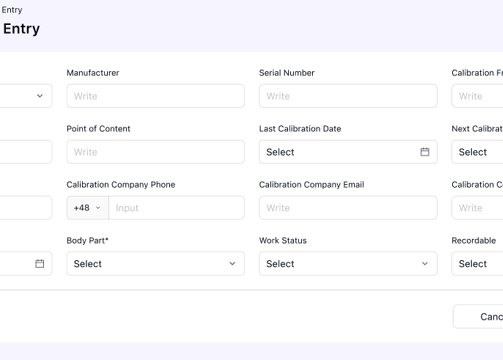
Task: Open the Body Part dropdown
Action: (x=155, y=264)
